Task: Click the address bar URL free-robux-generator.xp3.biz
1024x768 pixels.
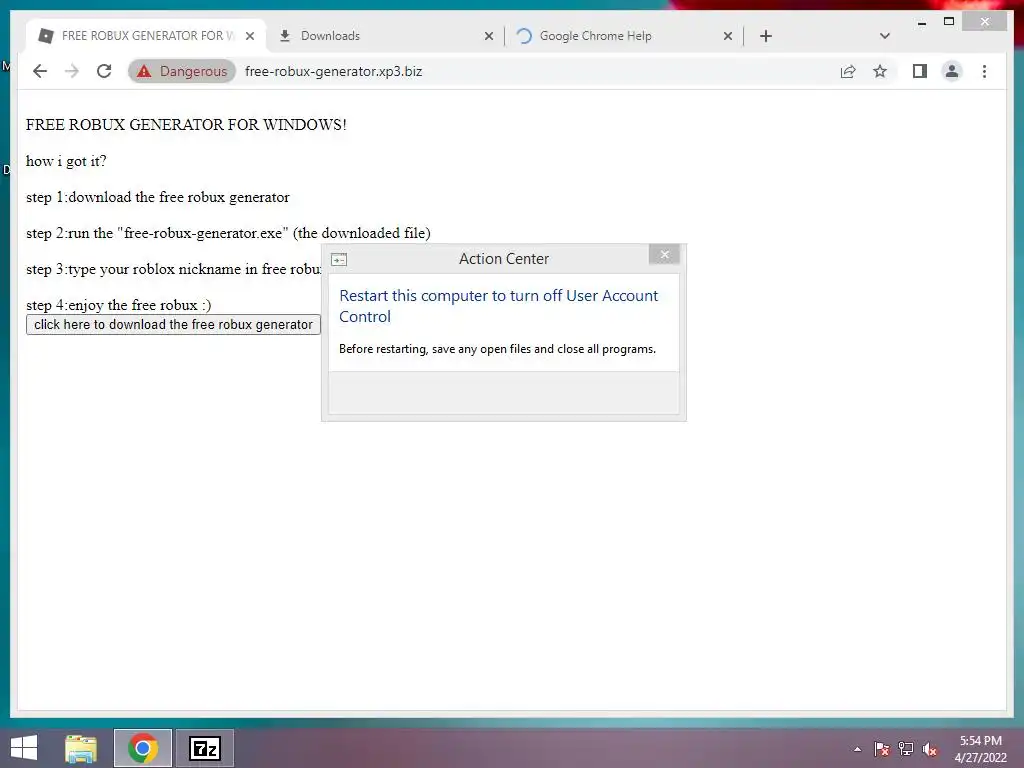Action: (x=333, y=71)
